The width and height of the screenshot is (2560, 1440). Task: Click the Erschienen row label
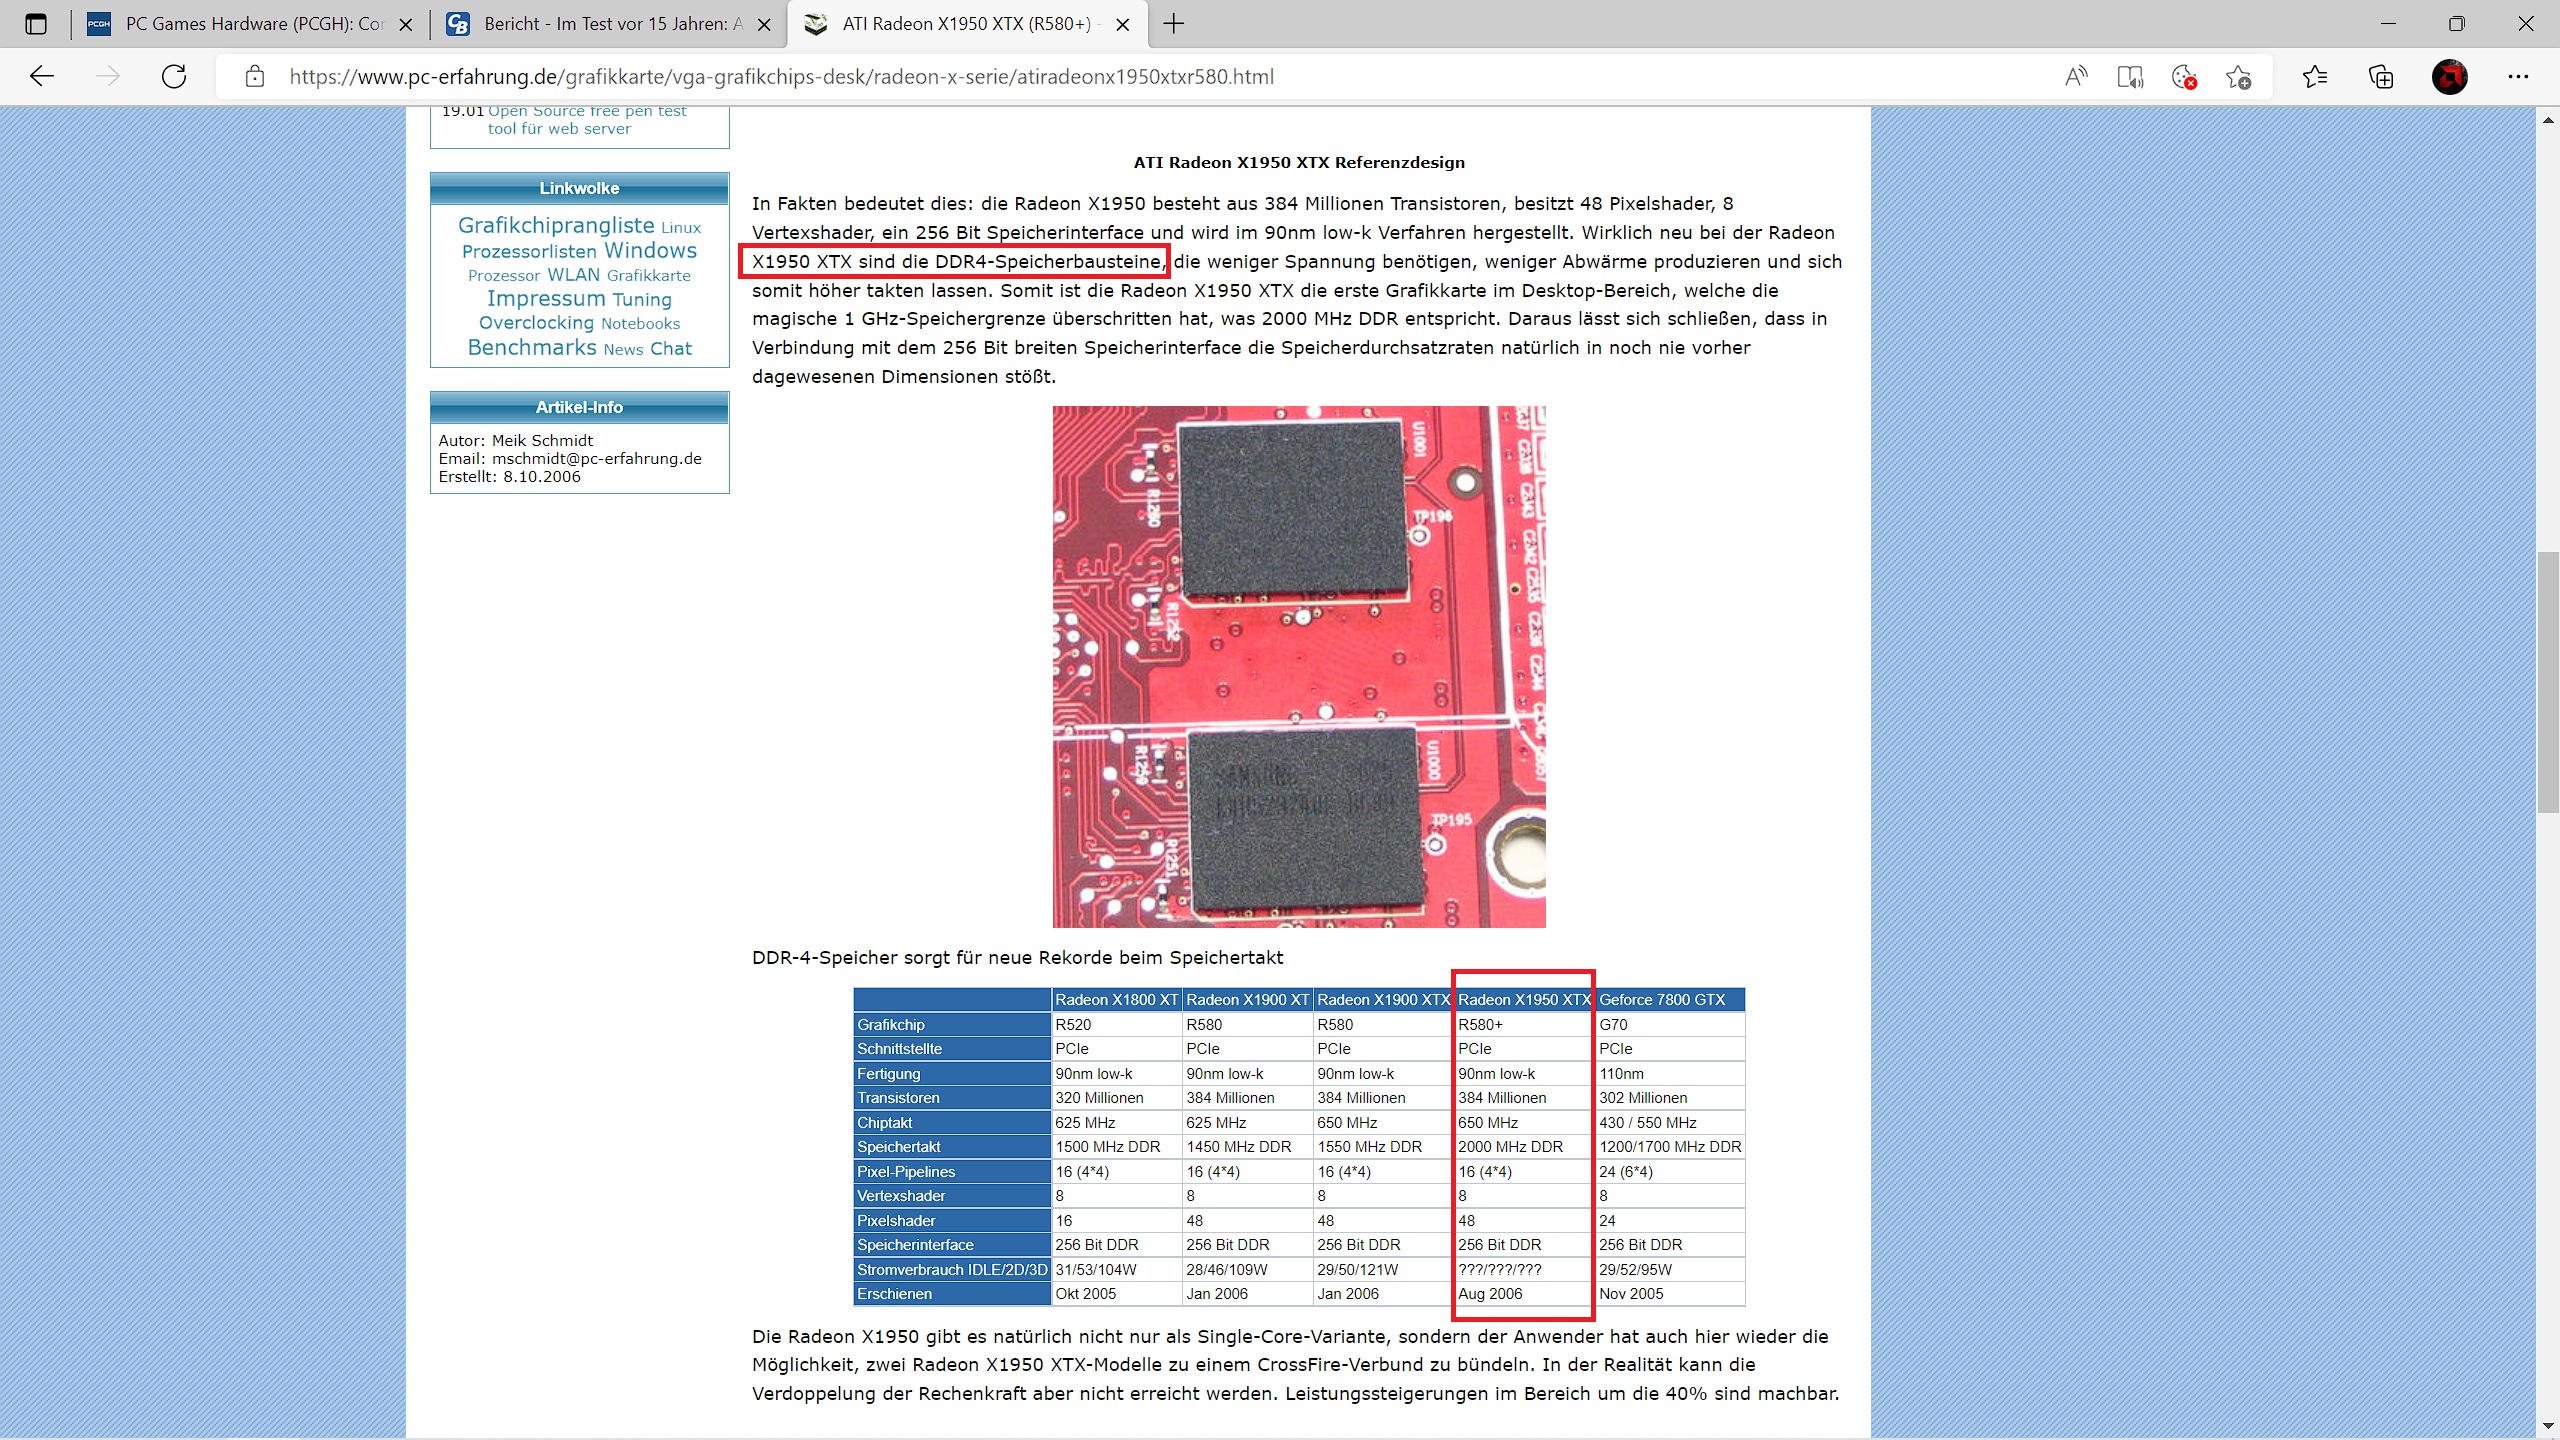click(x=951, y=1294)
